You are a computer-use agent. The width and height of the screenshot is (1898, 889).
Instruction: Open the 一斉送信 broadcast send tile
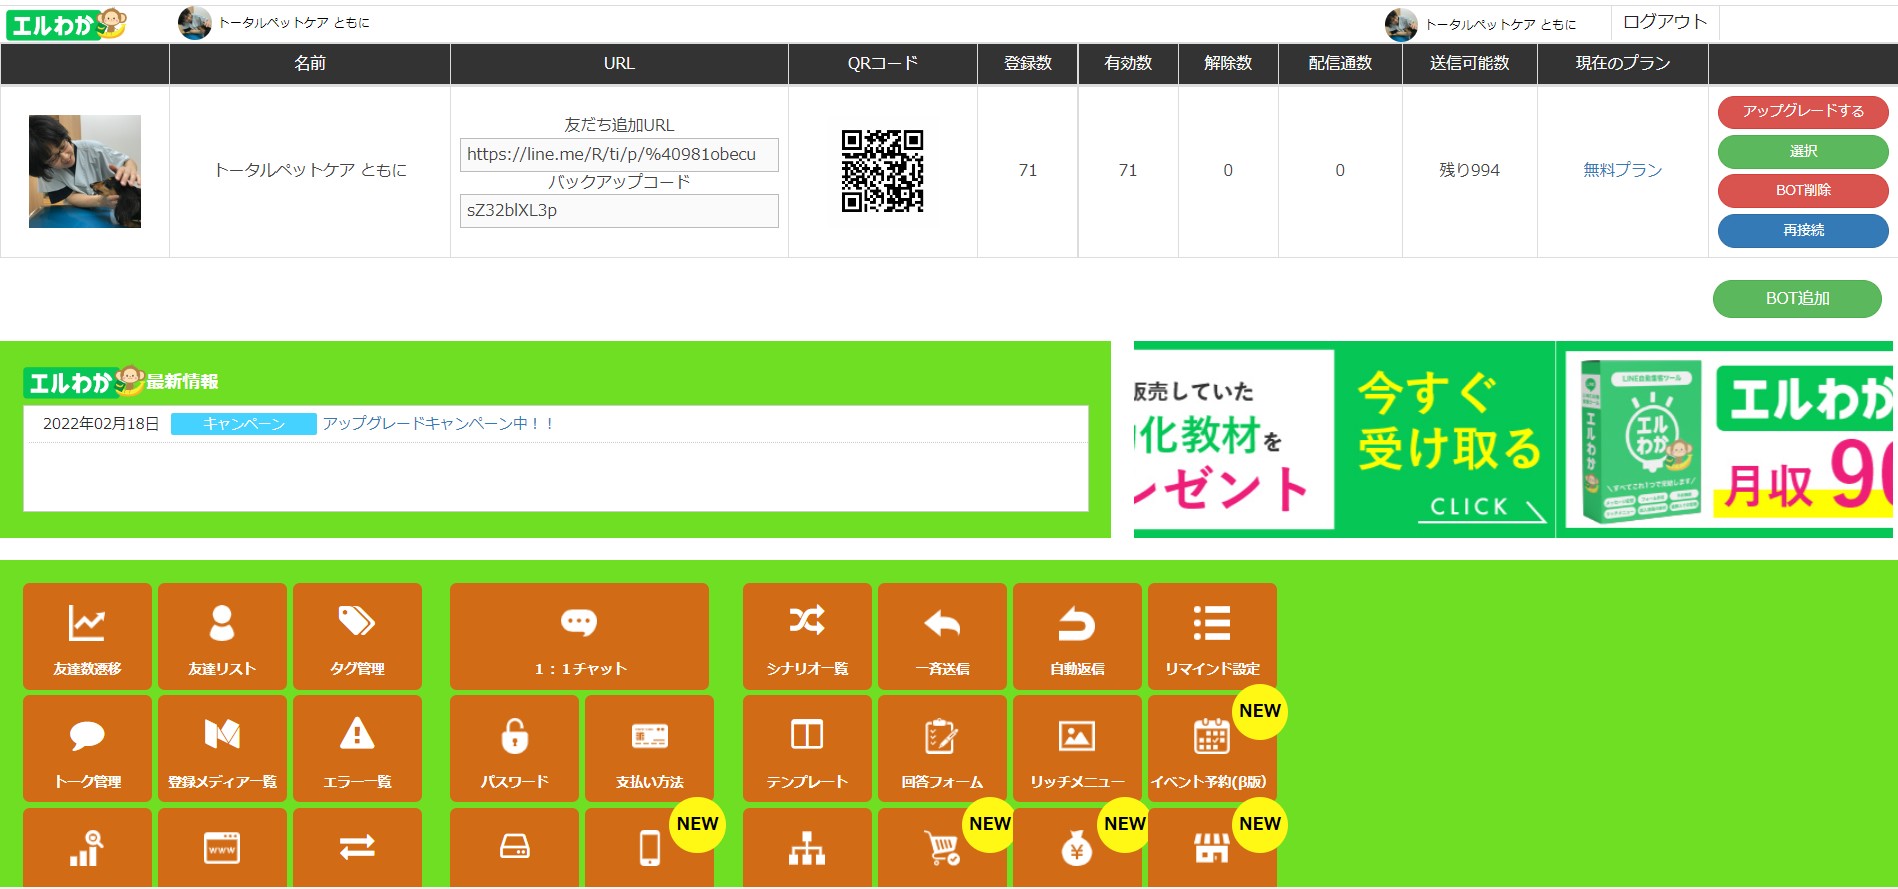[x=942, y=636]
